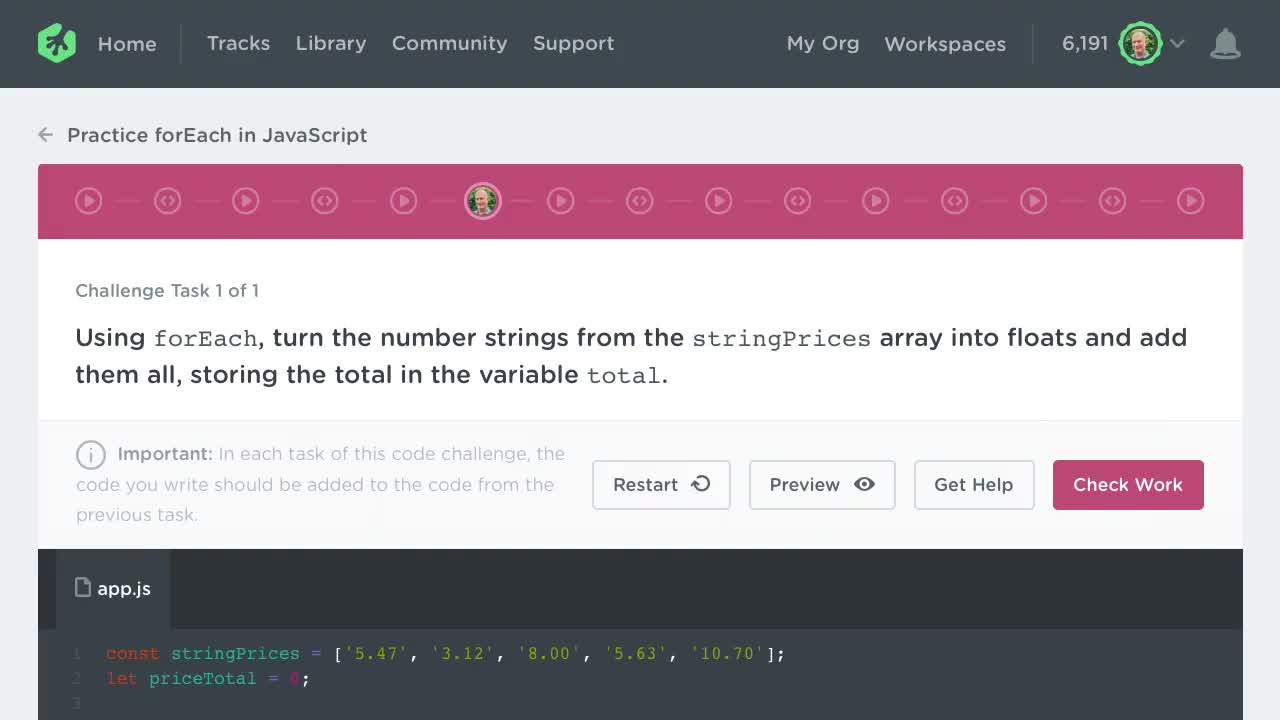Viewport: 1280px width, 720px height.
Task: Click the Get Help button
Action: [973, 484]
